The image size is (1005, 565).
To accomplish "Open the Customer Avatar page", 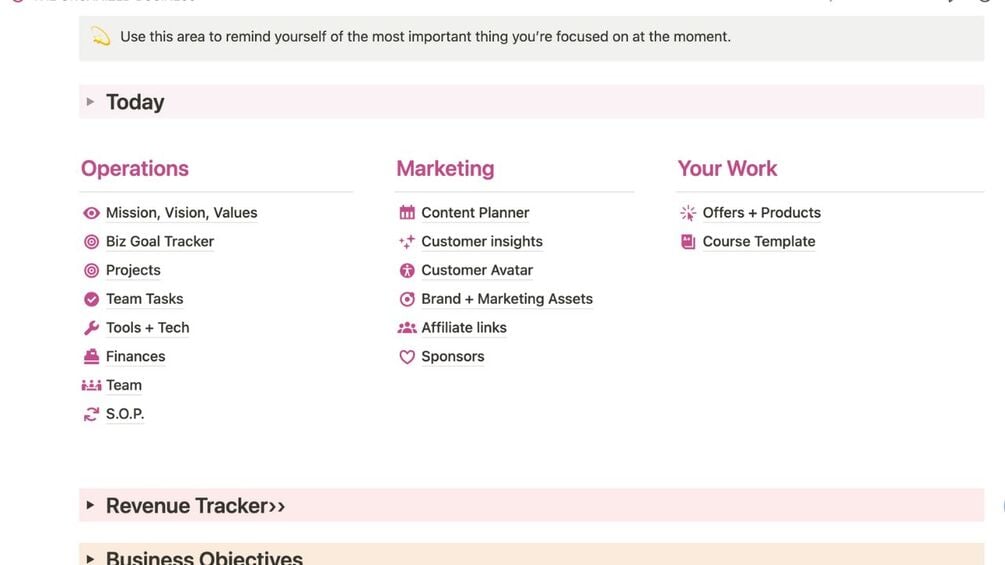I will pyautogui.click(x=477, y=270).
